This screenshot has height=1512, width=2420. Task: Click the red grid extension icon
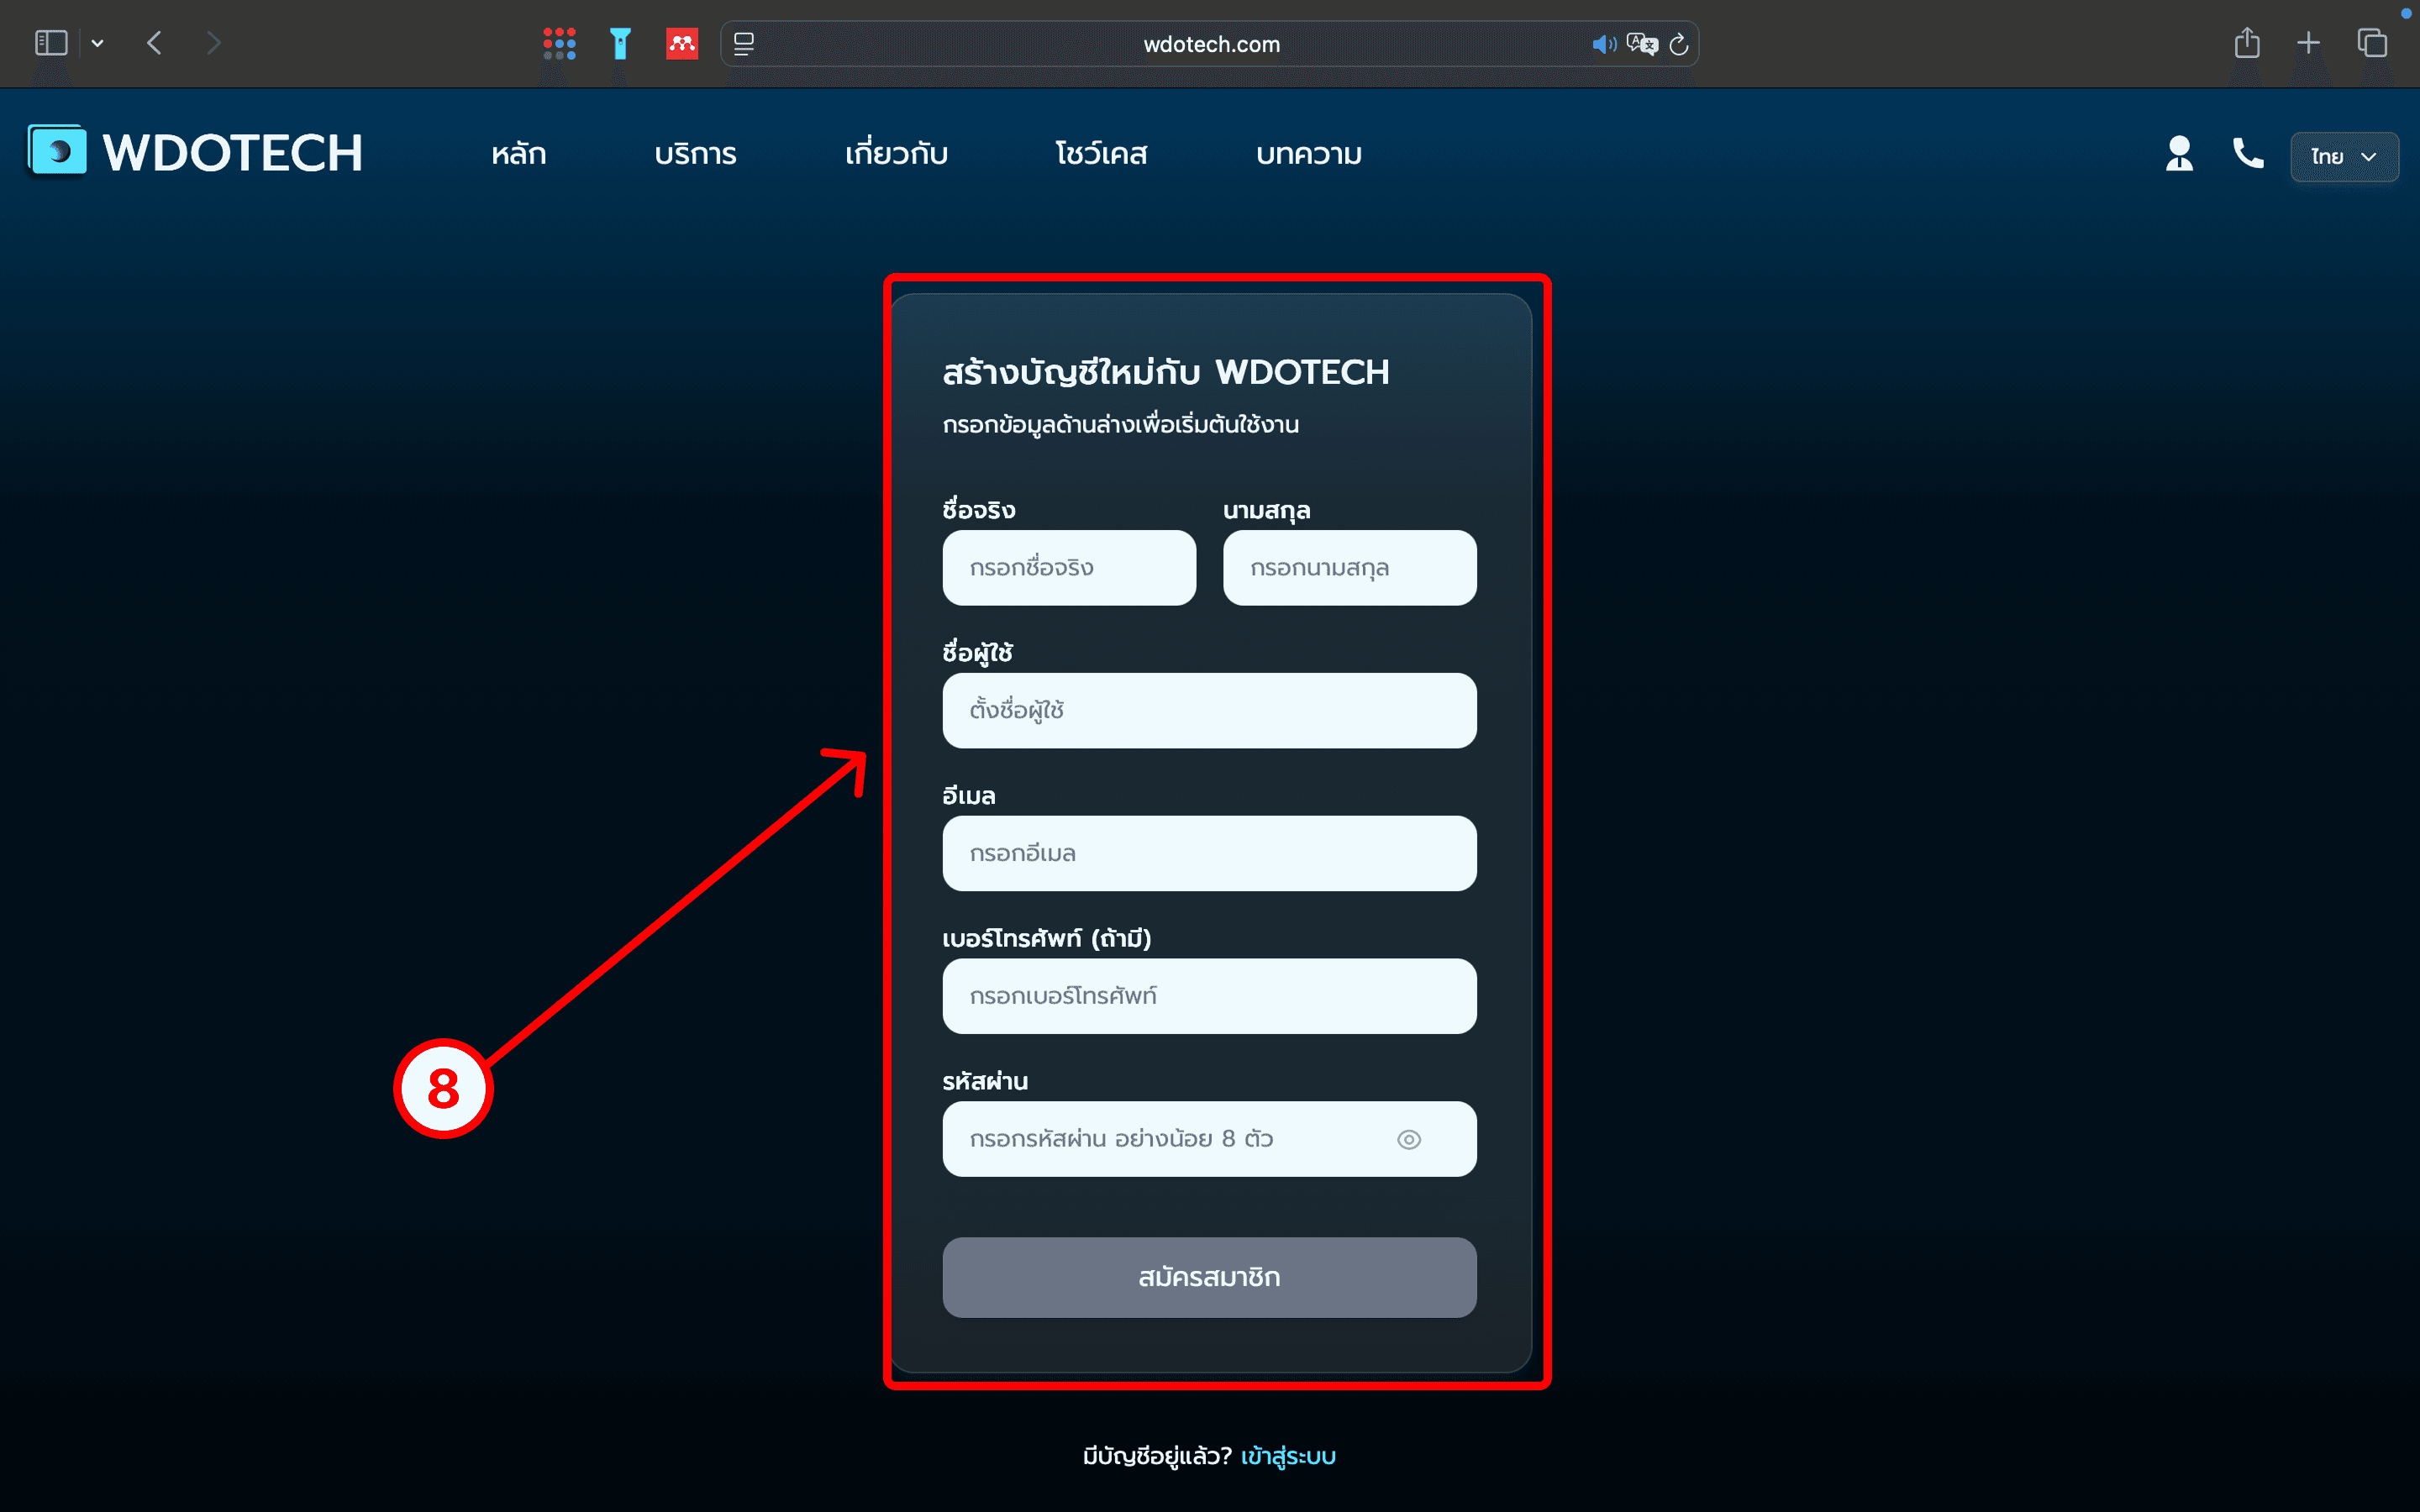click(x=559, y=44)
